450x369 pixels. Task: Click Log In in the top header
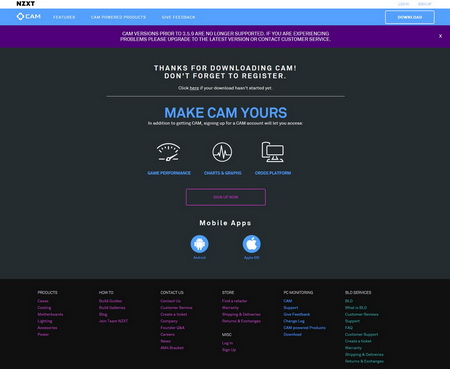coord(403,4)
